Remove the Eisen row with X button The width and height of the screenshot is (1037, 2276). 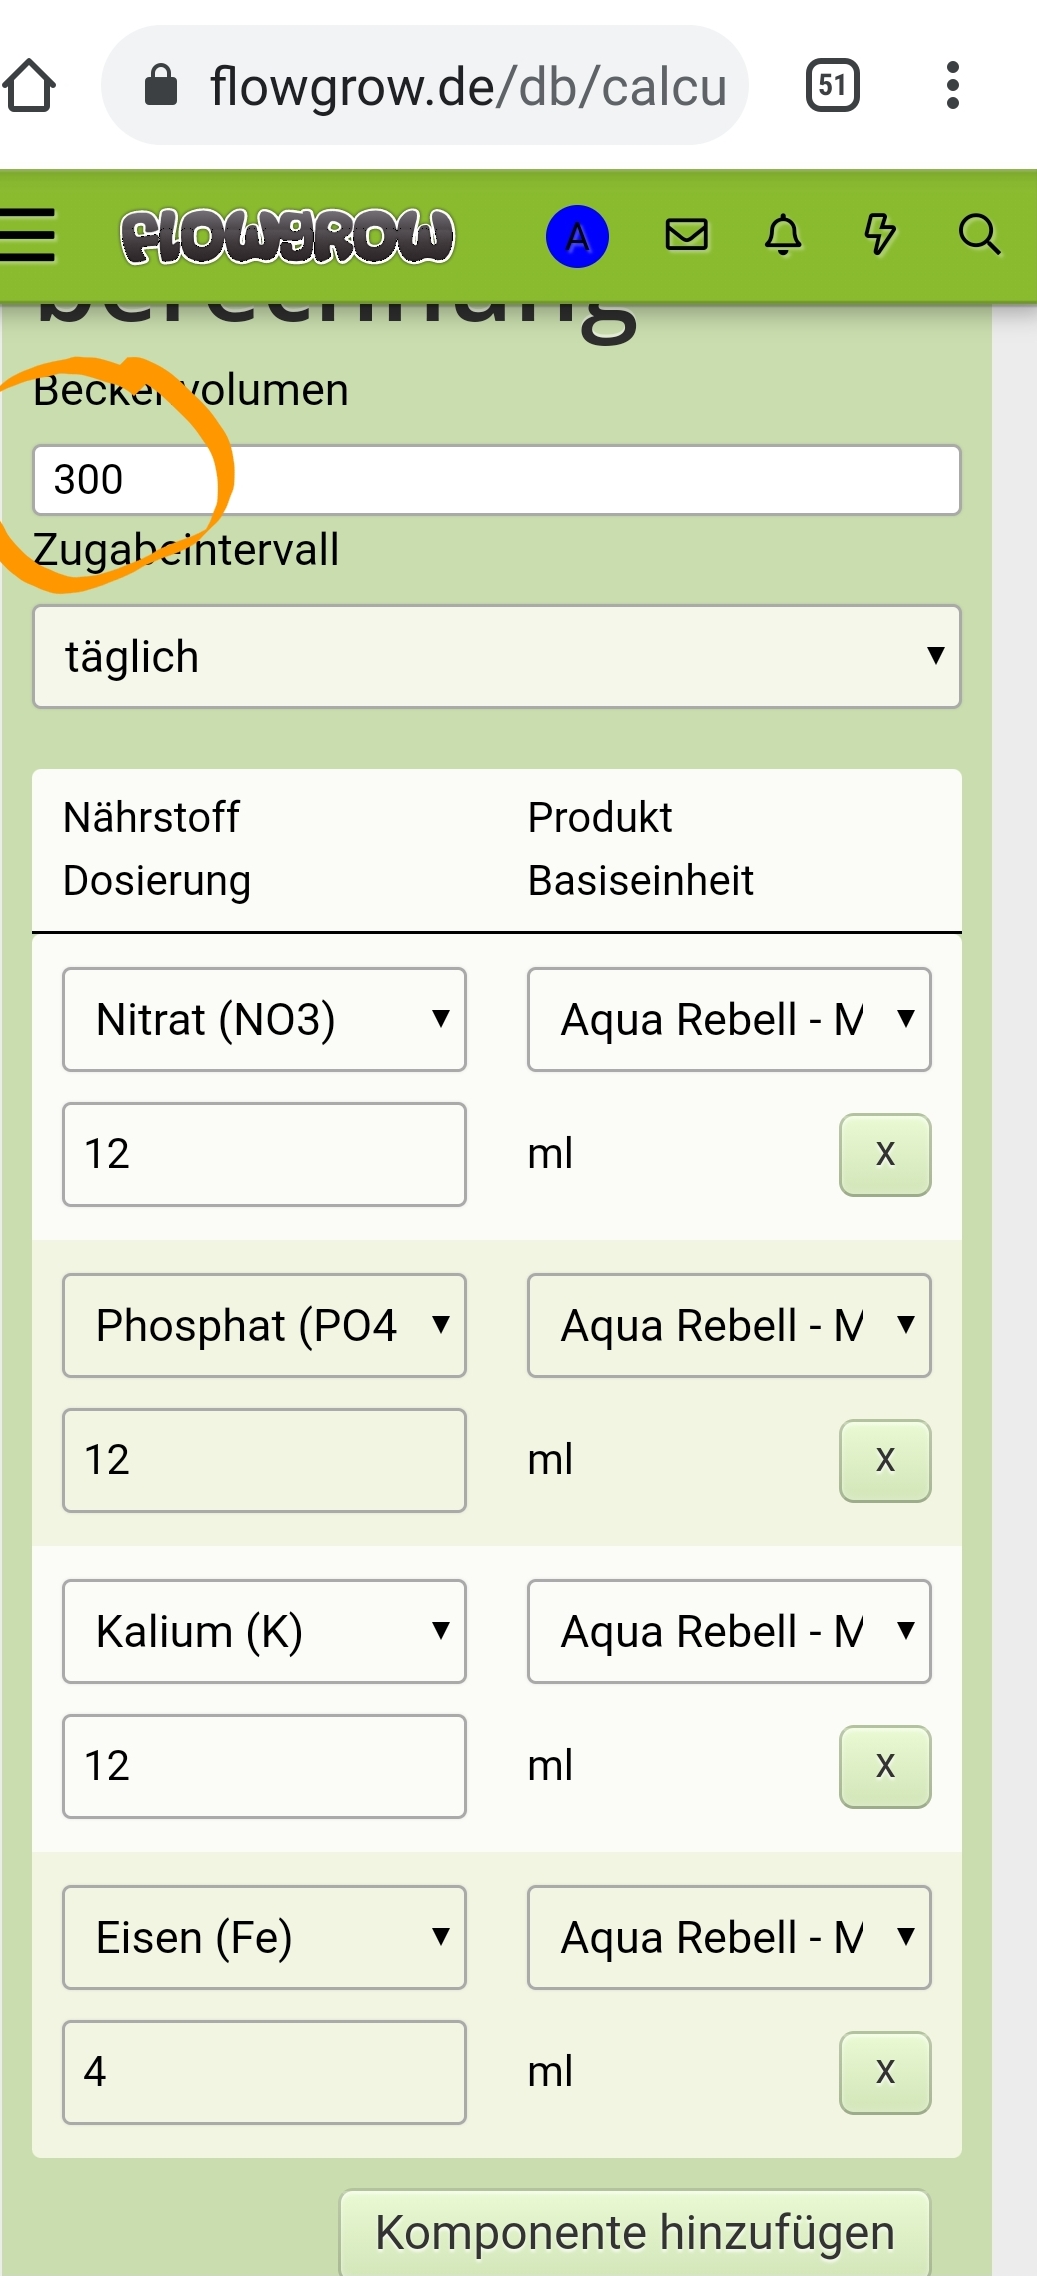pos(885,2073)
